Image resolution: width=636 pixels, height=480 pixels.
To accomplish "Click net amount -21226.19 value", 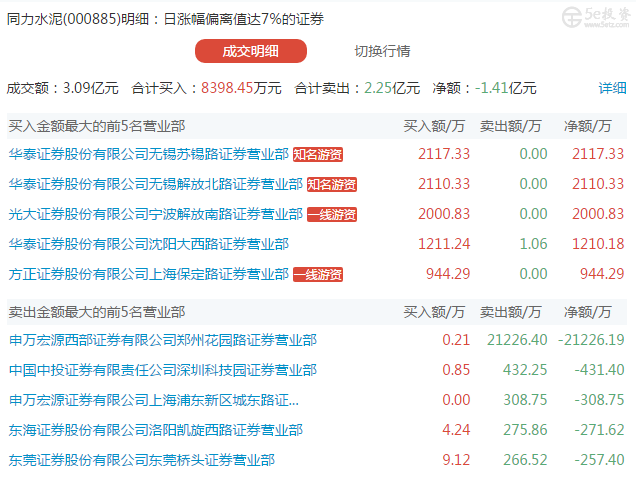I will pos(591,340).
